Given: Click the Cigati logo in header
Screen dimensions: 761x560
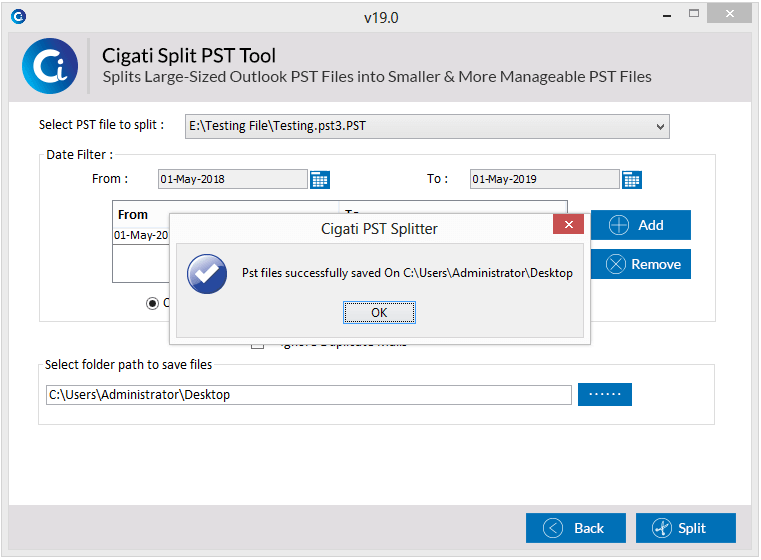Looking at the screenshot, I should coord(50,66).
